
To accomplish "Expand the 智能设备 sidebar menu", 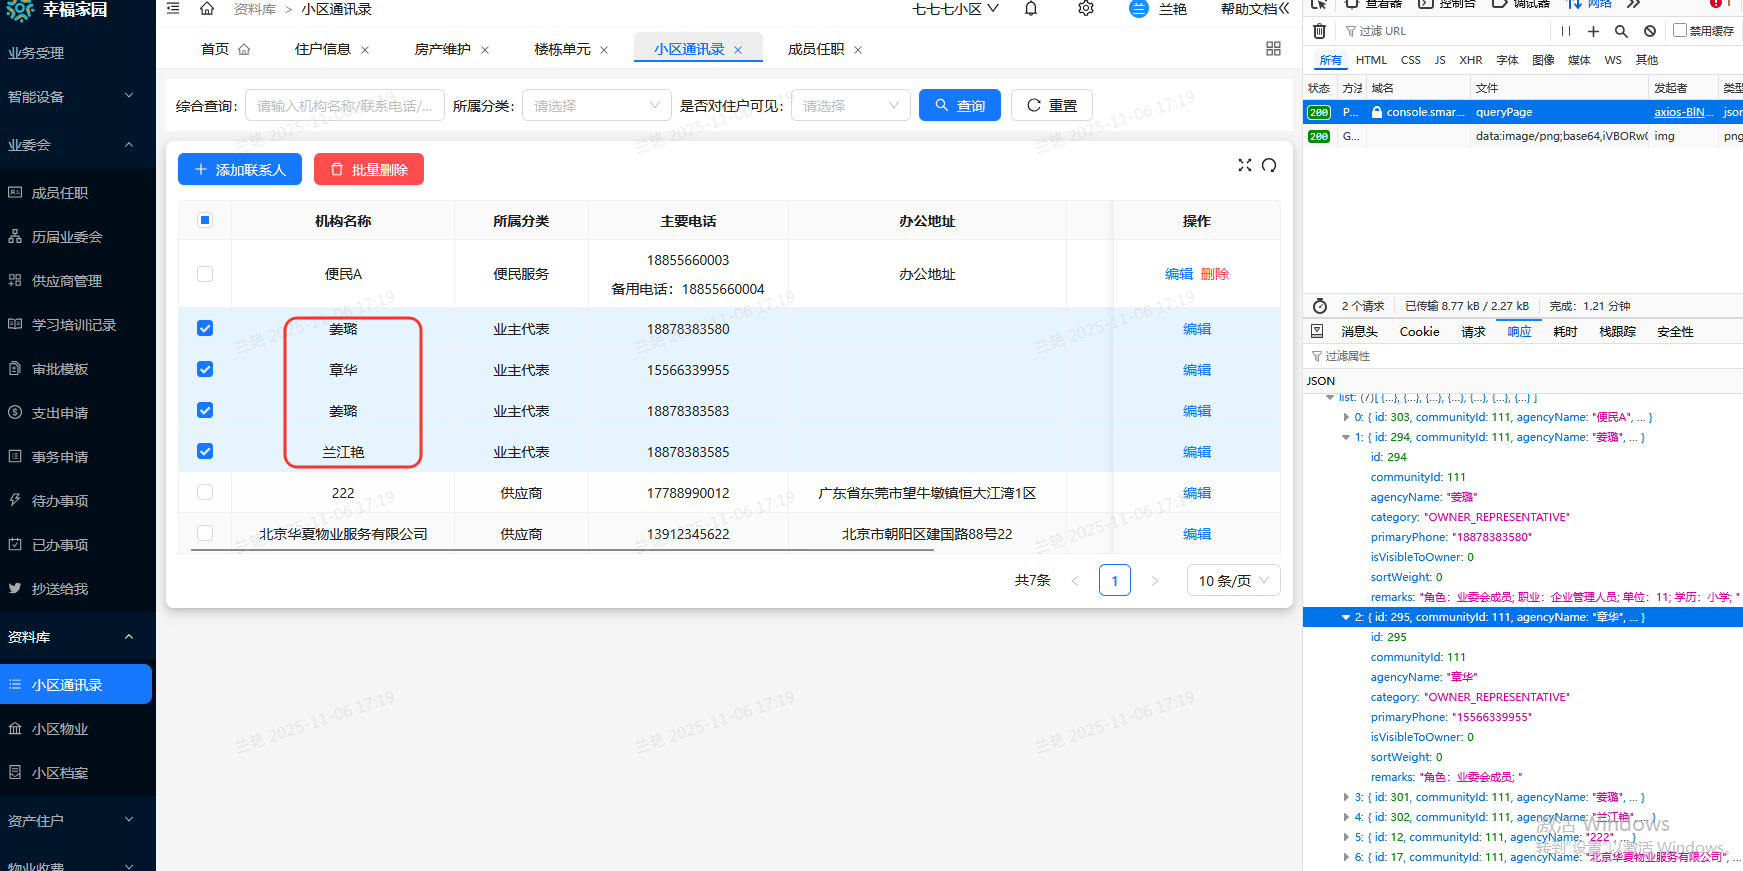I will pos(76,97).
